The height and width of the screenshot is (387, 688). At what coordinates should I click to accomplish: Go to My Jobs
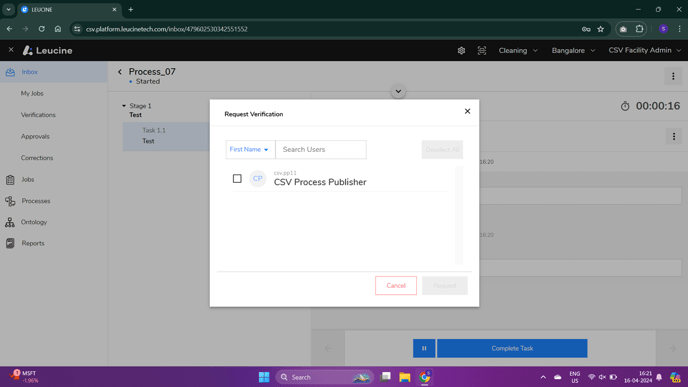(32, 93)
